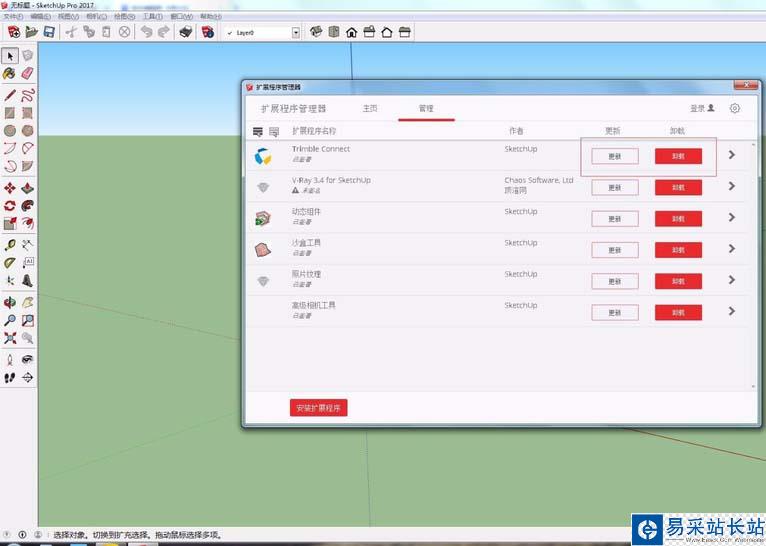Open a file with the folder icon
This screenshot has width=766, height=546.
[x=32, y=32]
